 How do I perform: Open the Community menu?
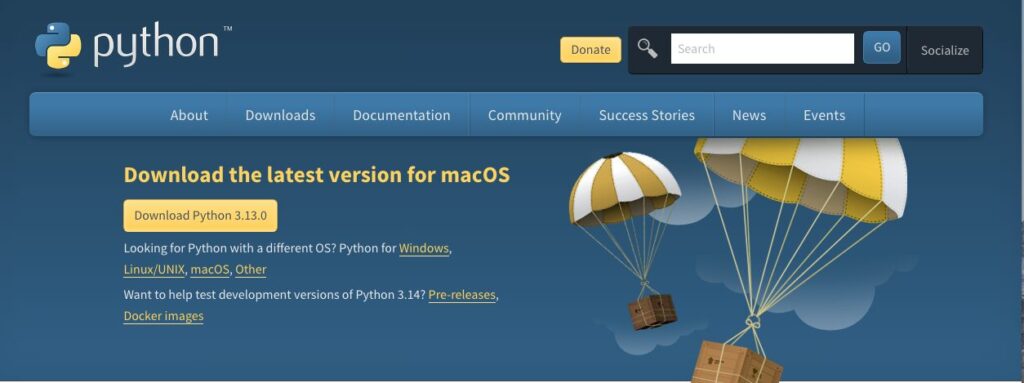point(524,115)
